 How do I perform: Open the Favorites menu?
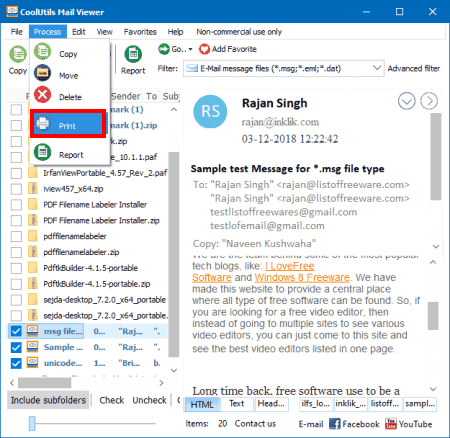[x=140, y=32]
